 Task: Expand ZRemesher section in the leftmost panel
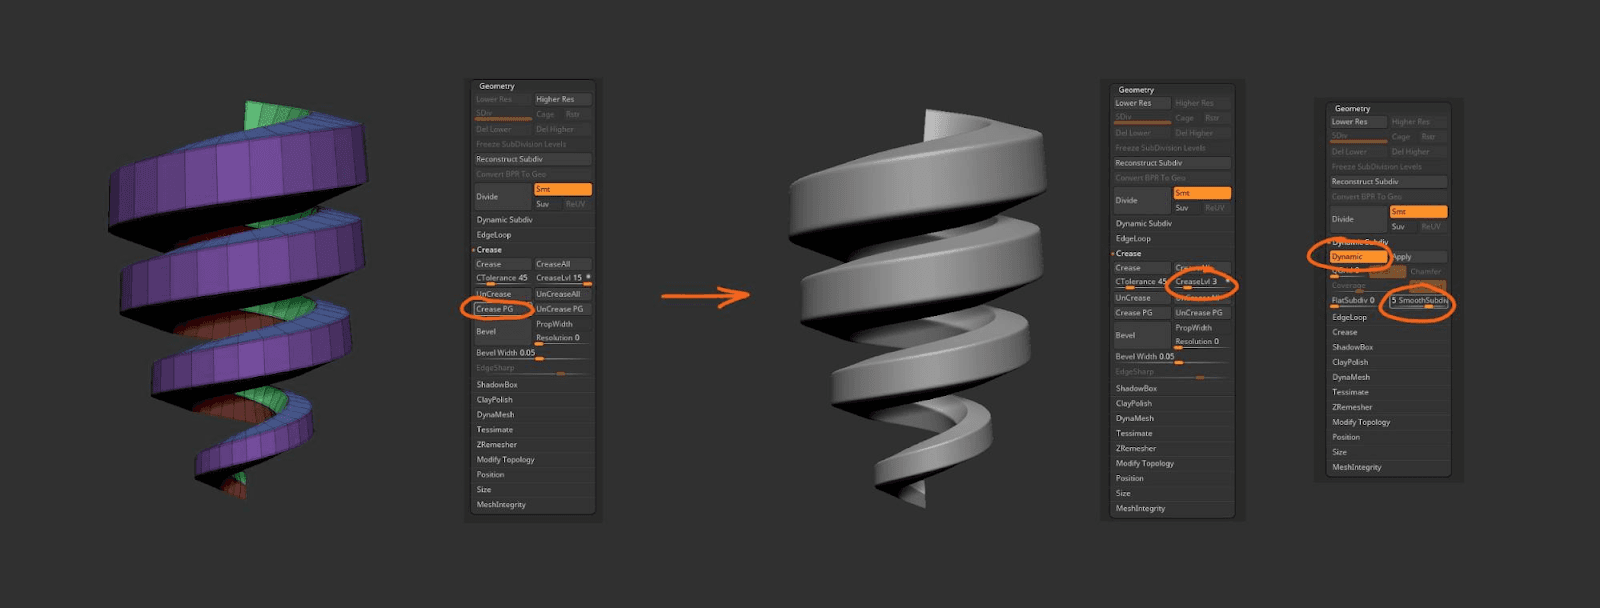tap(497, 445)
